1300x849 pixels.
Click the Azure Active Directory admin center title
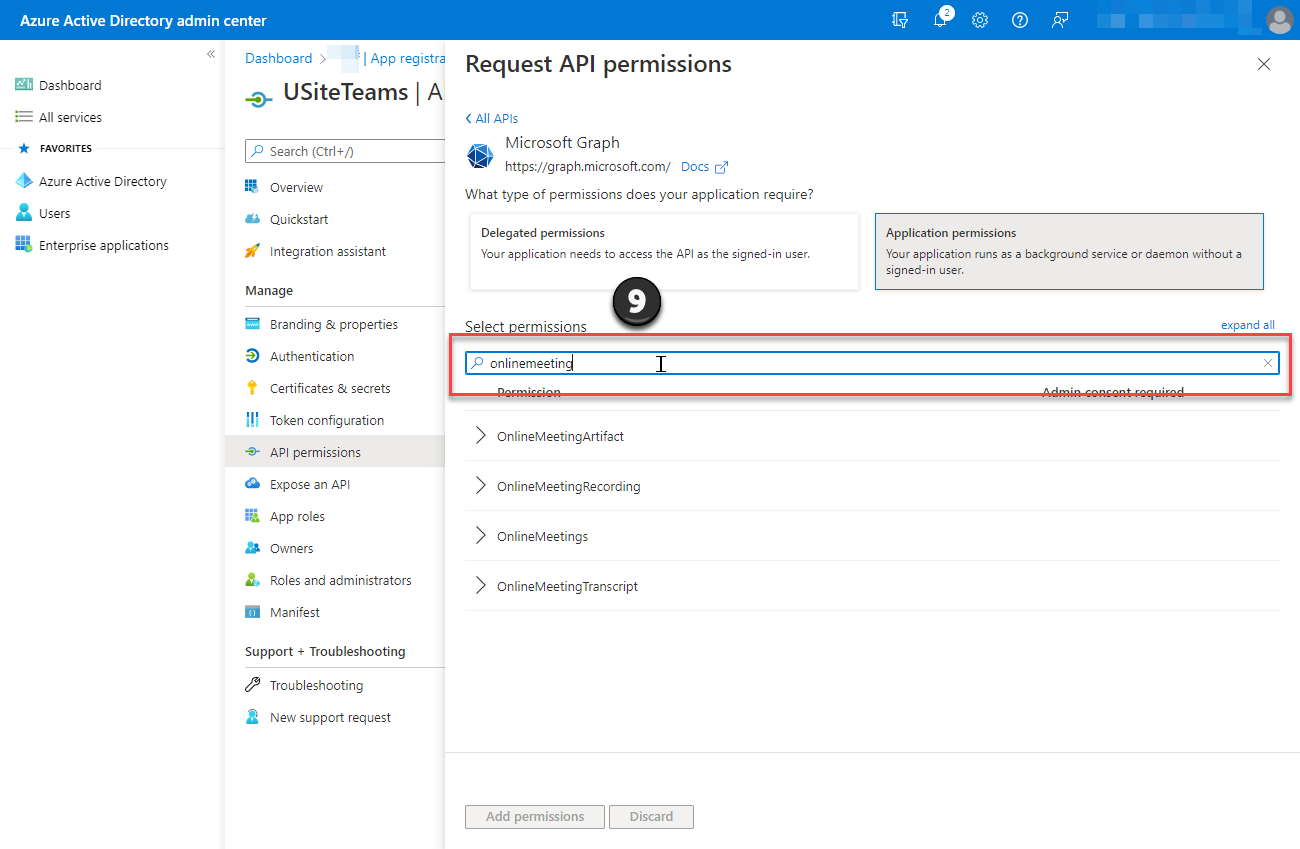point(143,20)
